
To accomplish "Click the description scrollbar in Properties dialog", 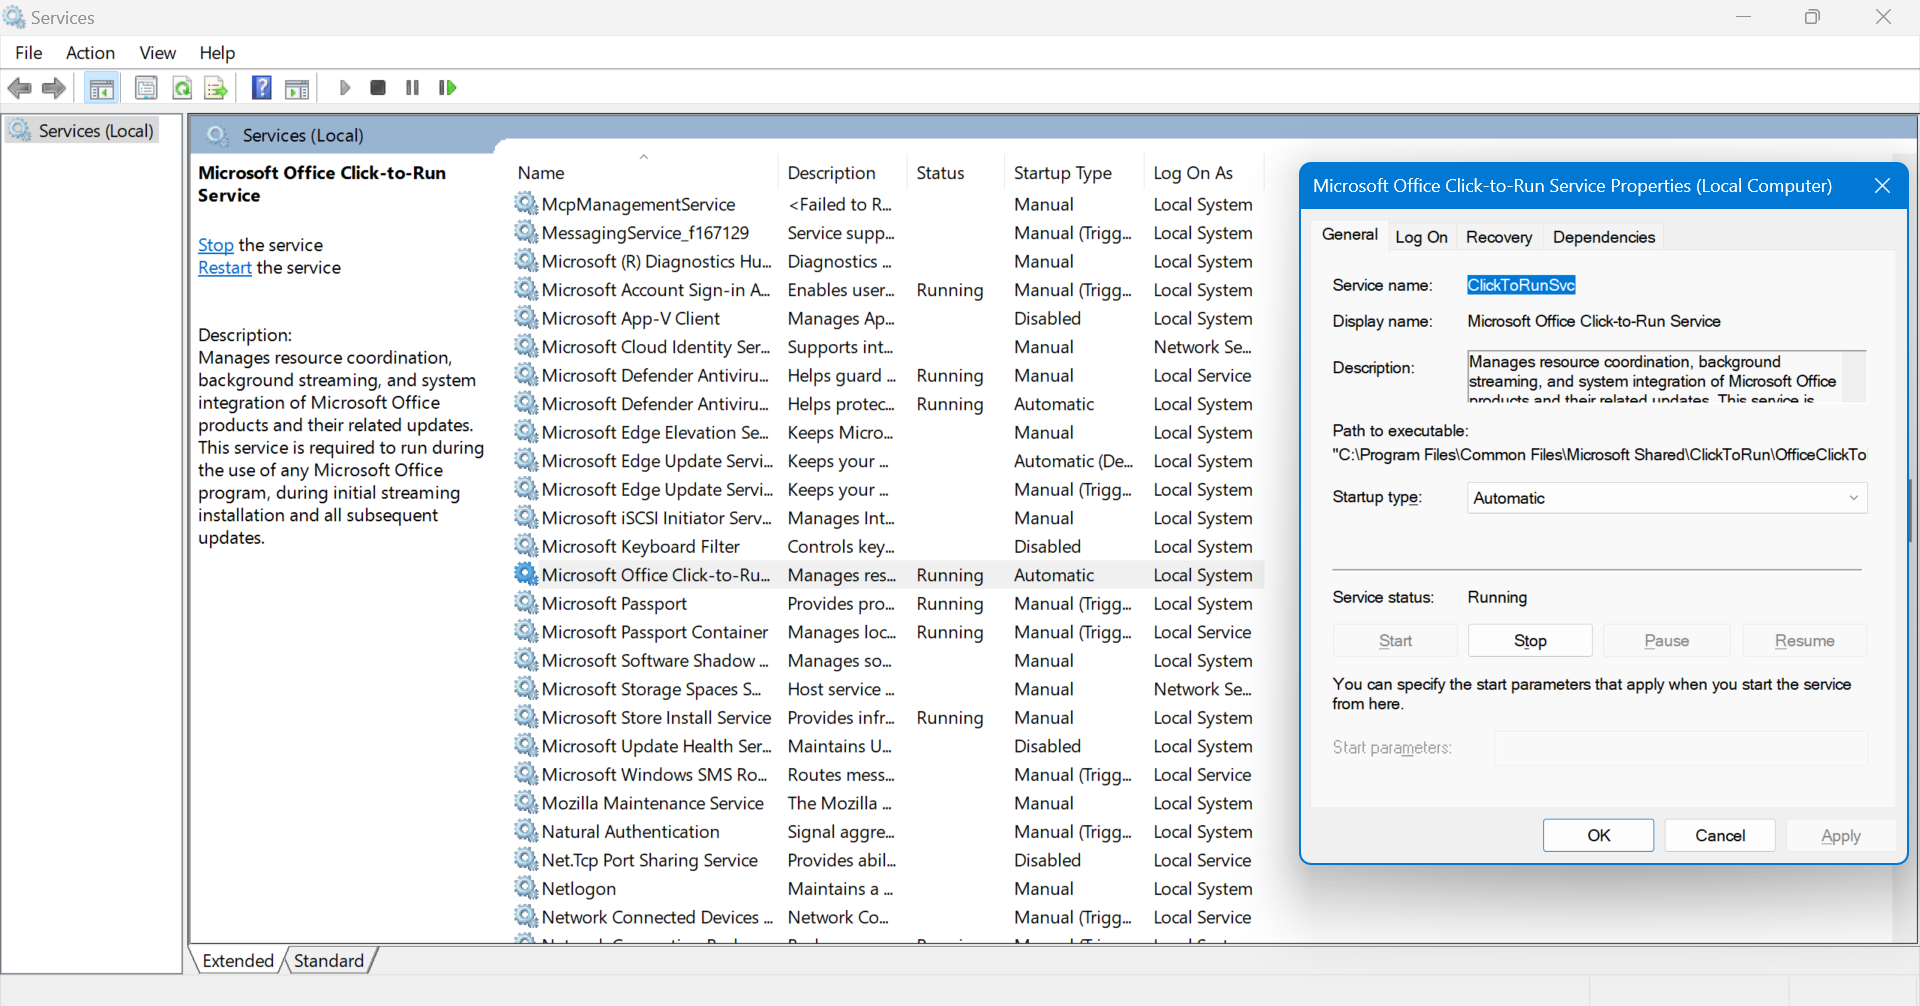I will [1854, 376].
